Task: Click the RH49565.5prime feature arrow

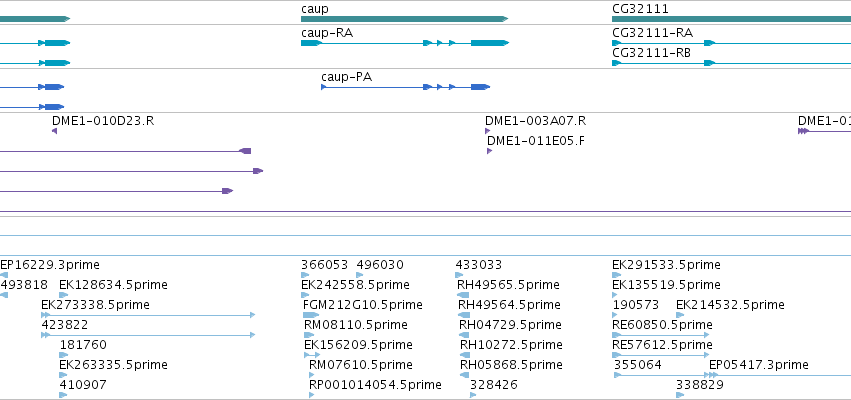Action: 463,295
